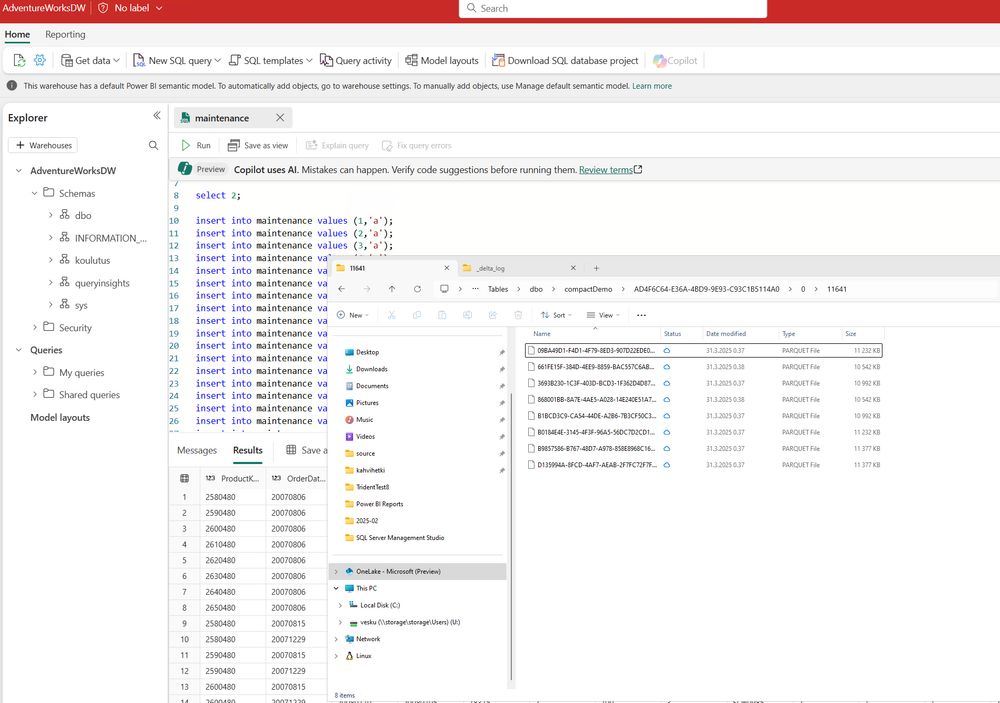Collapse the Explorer pane
Viewport: 1000px width, 703px height.
157,115
